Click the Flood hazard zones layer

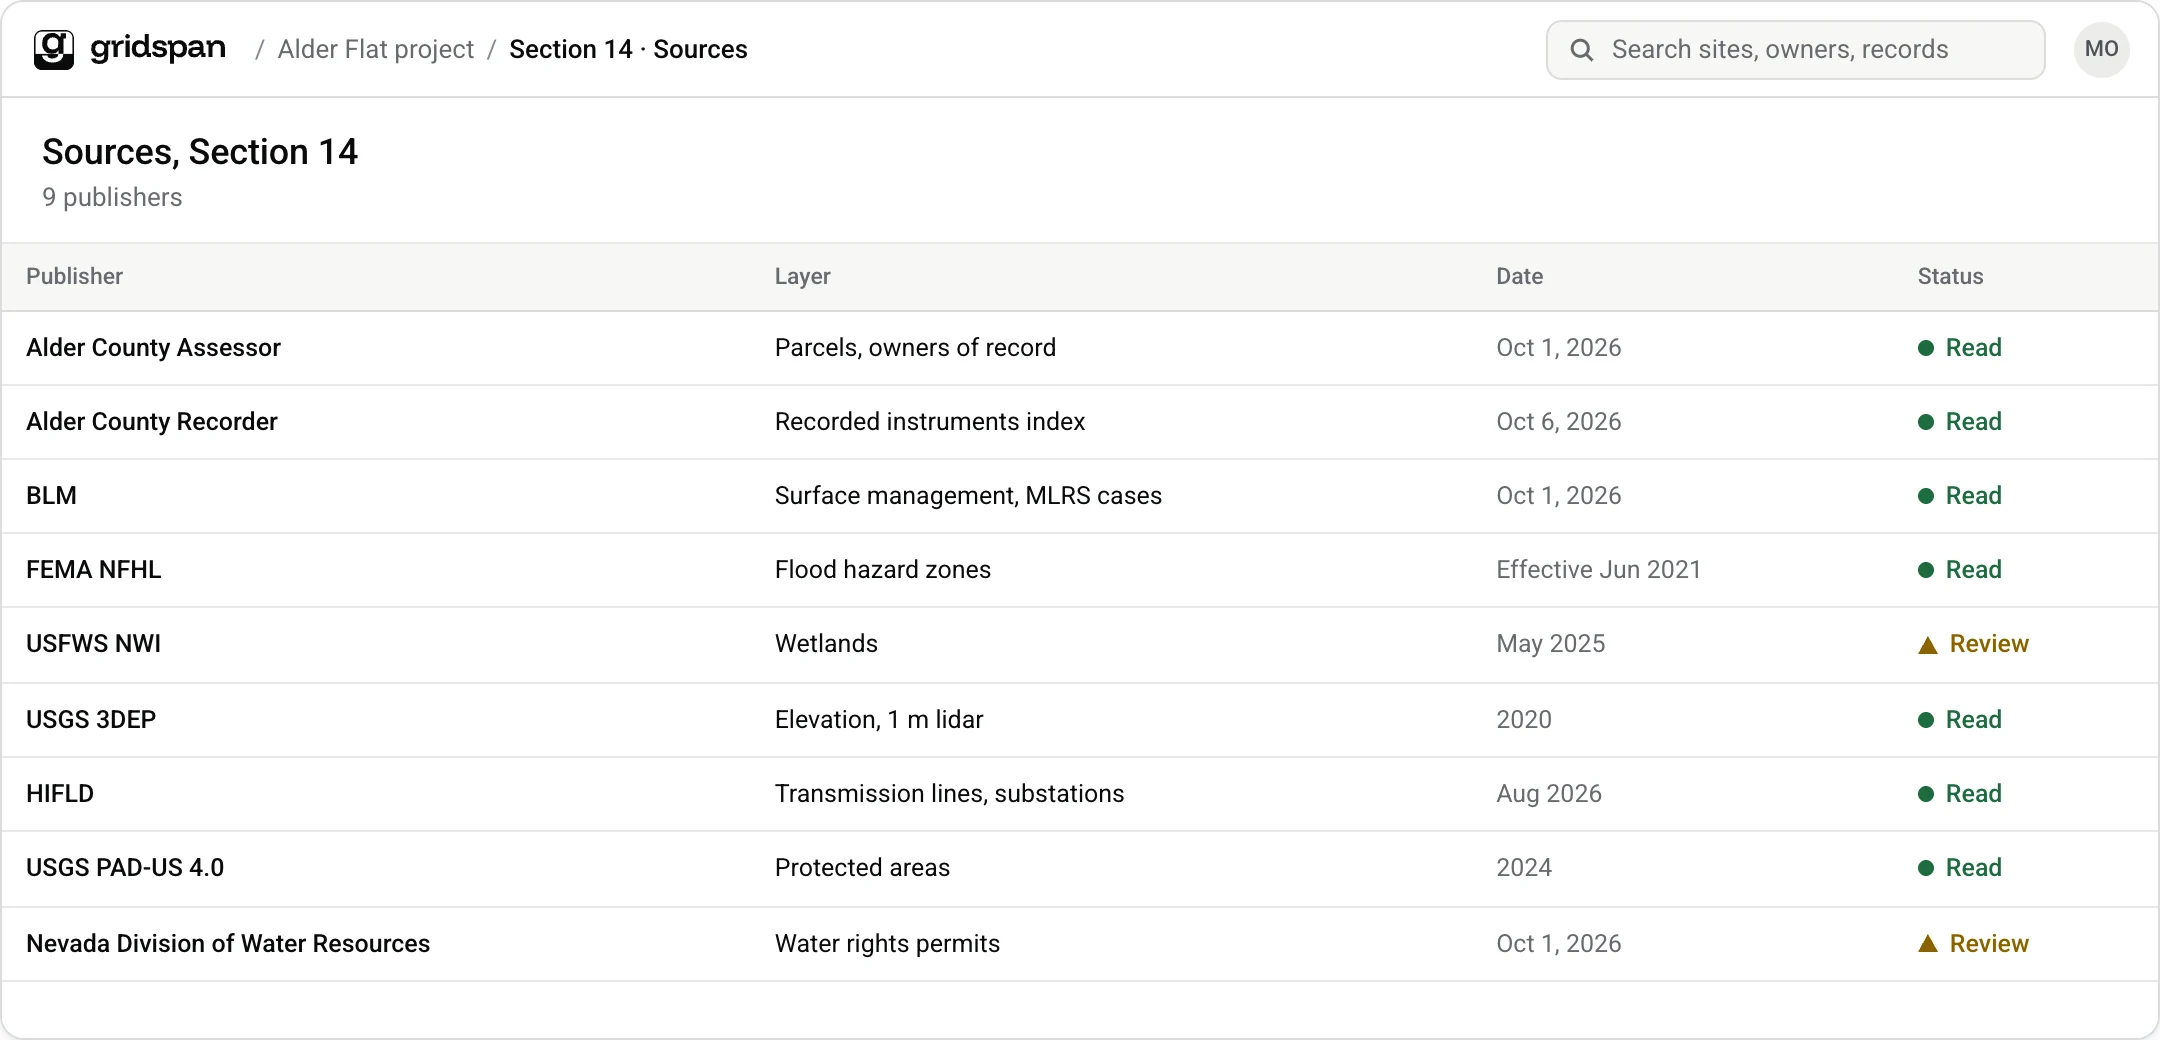point(883,570)
